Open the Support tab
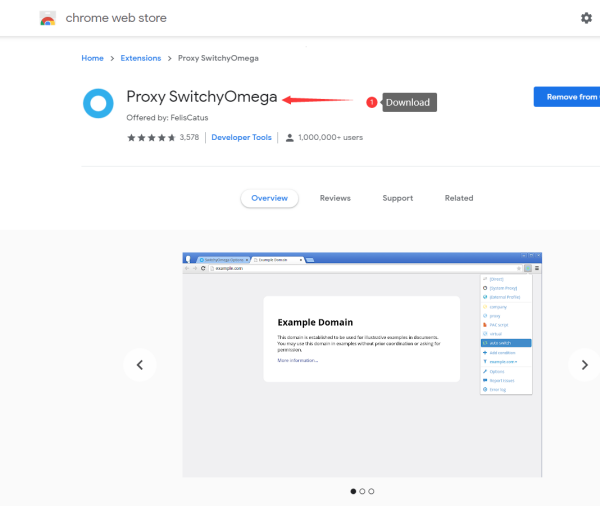 coord(398,198)
